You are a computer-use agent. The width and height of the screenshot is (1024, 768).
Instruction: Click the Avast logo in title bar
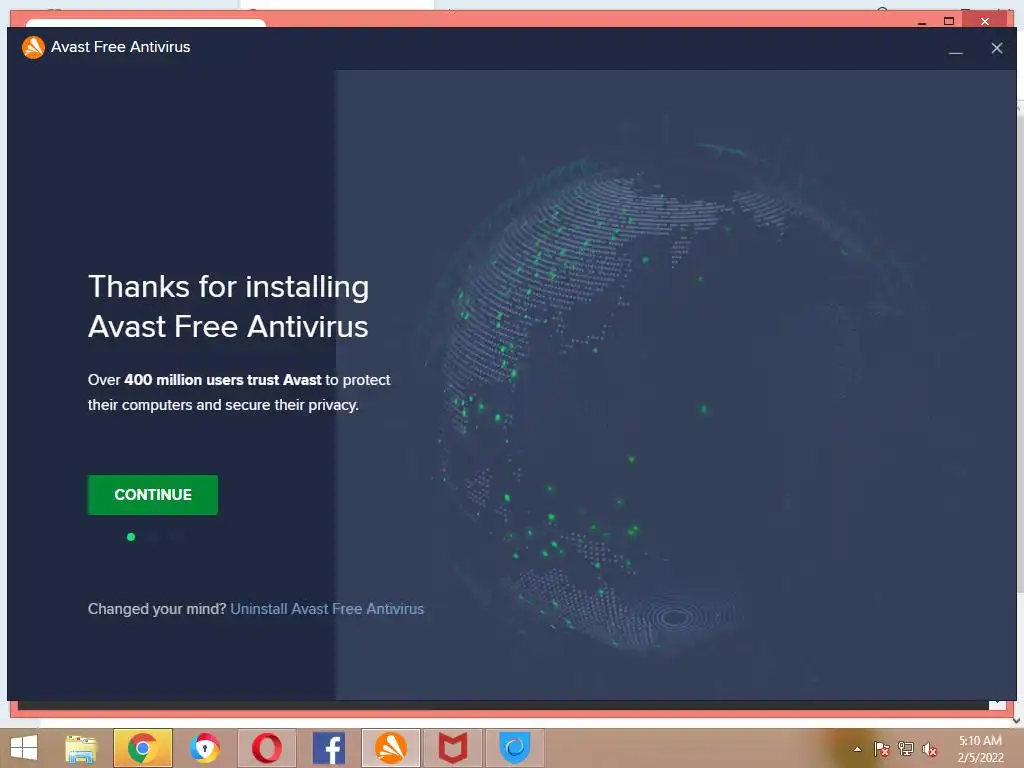coord(33,47)
